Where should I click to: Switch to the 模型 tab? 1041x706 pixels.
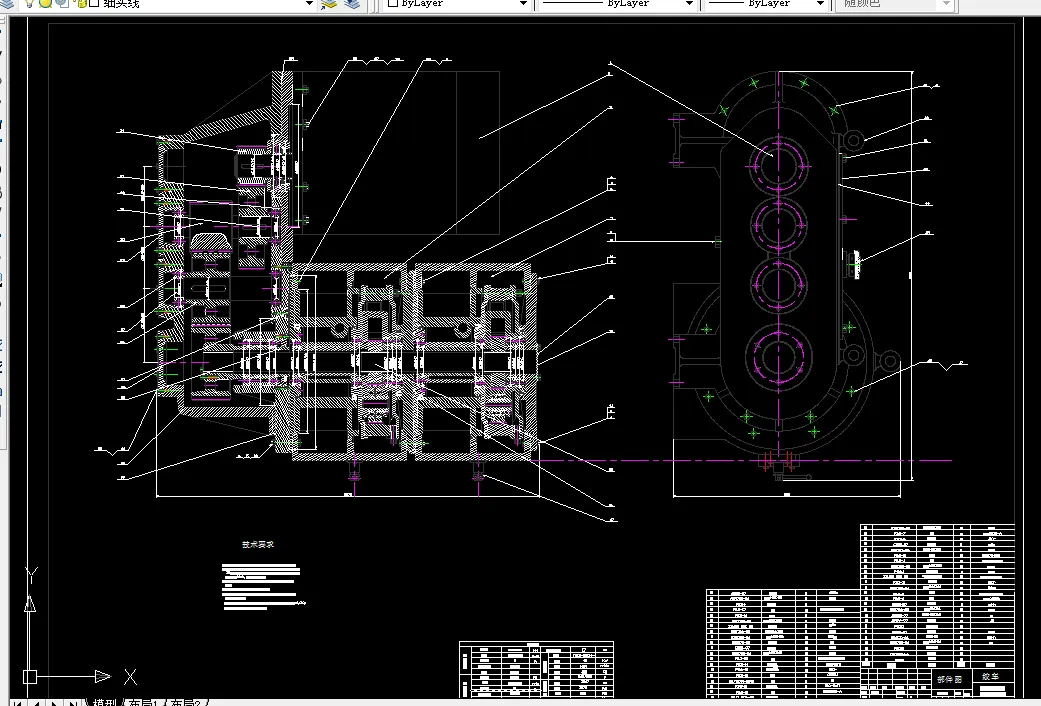pos(104,702)
